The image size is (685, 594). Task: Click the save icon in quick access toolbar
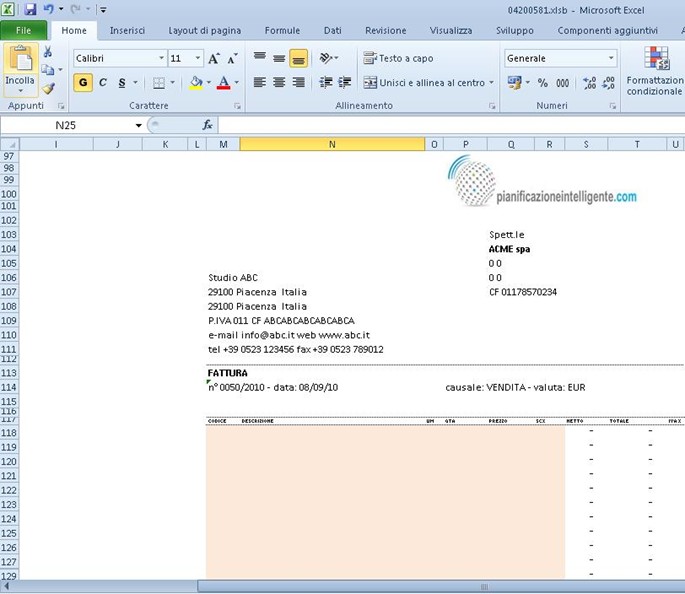(x=30, y=9)
